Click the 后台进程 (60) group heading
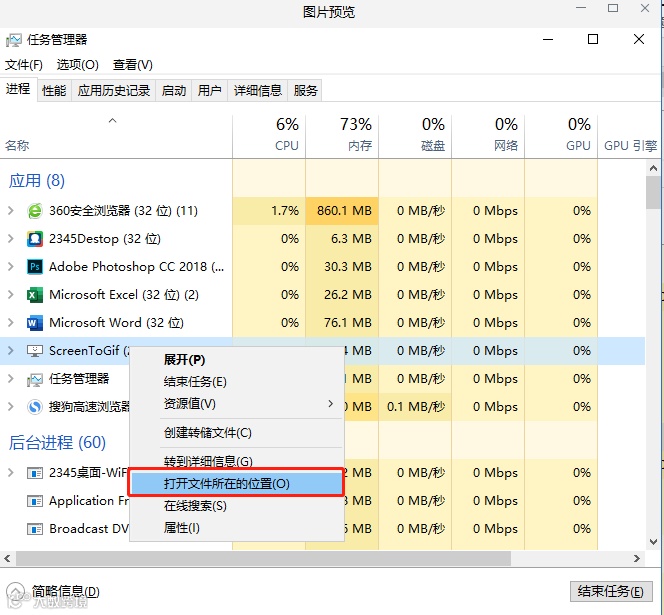The image size is (664, 615). (57, 443)
